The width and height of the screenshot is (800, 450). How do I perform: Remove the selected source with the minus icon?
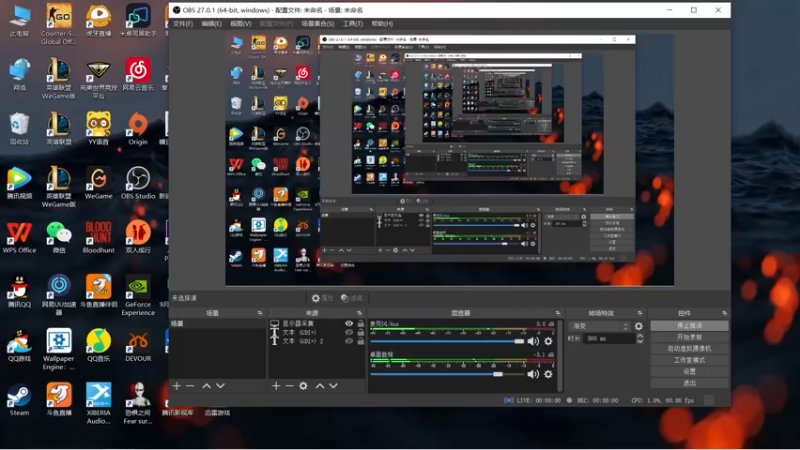pos(289,386)
